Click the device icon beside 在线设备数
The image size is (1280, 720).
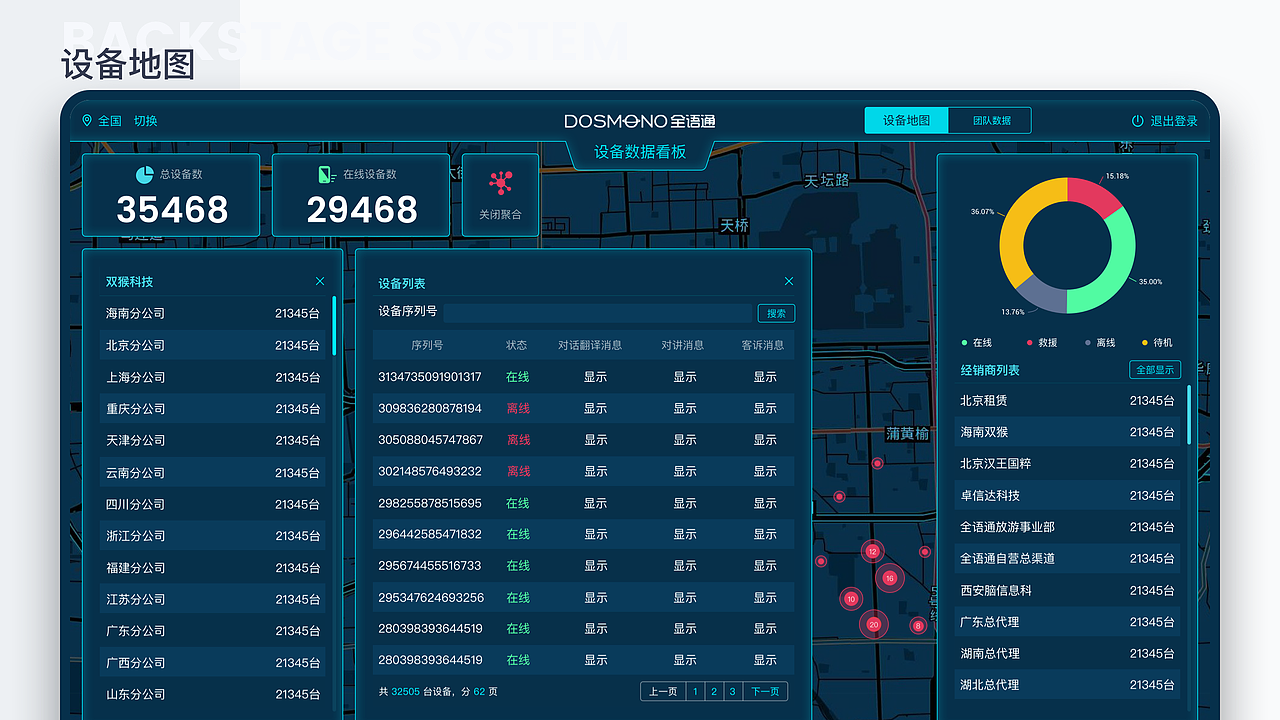(327, 175)
